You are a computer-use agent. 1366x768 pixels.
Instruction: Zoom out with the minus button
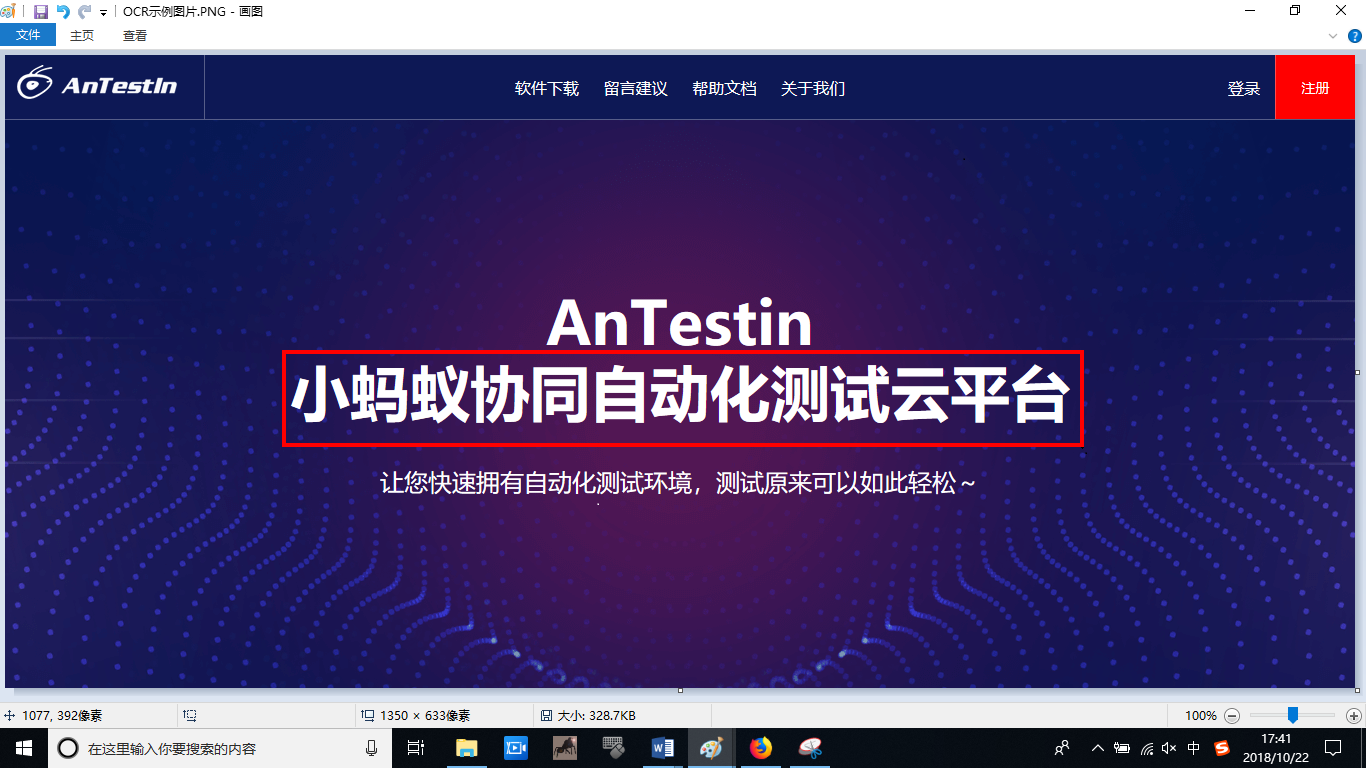tap(1232, 716)
